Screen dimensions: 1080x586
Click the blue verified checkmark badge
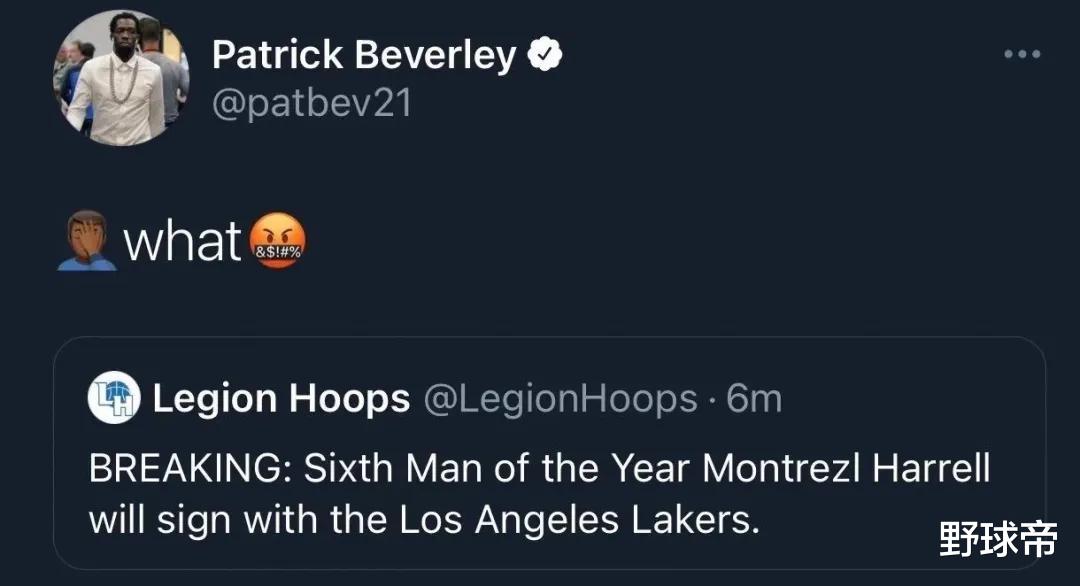point(546,56)
